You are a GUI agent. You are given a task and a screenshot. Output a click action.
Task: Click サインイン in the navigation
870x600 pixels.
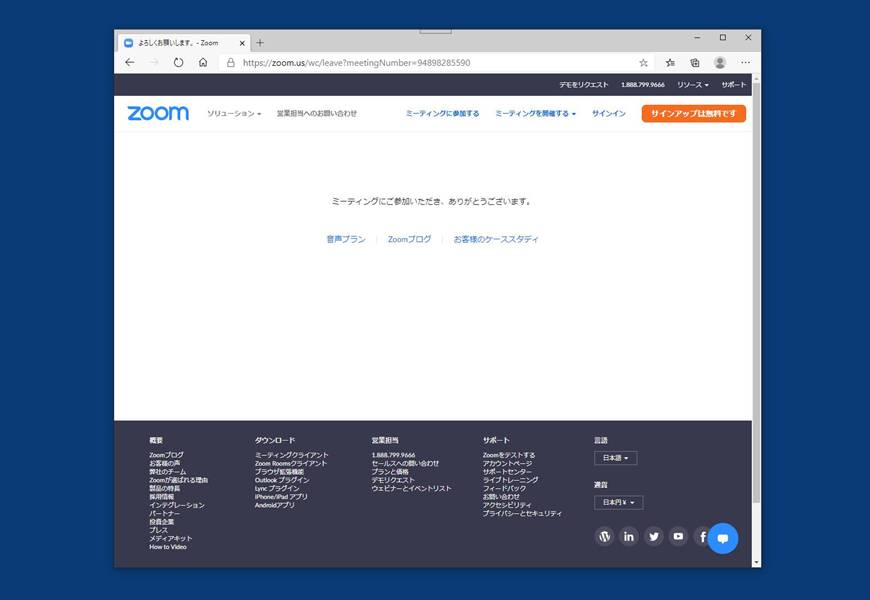609,113
